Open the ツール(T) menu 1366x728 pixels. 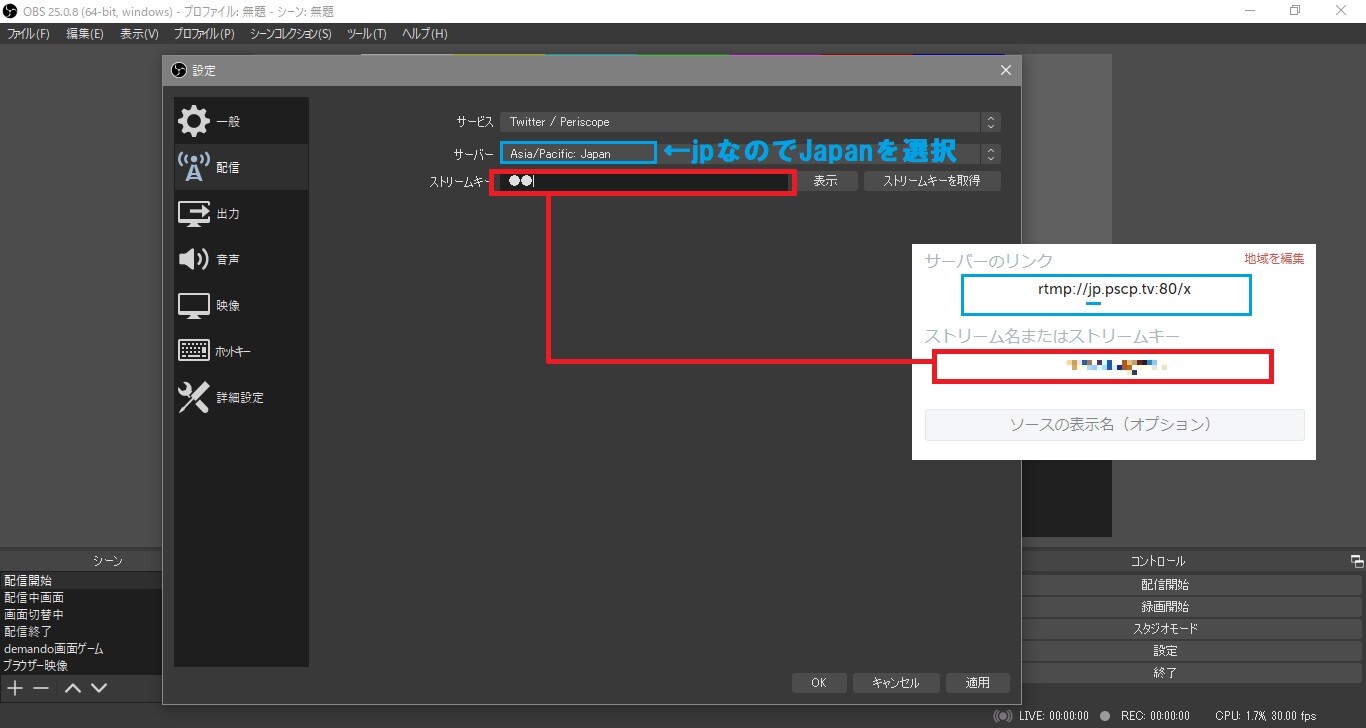pyautogui.click(x=366, y=34)
